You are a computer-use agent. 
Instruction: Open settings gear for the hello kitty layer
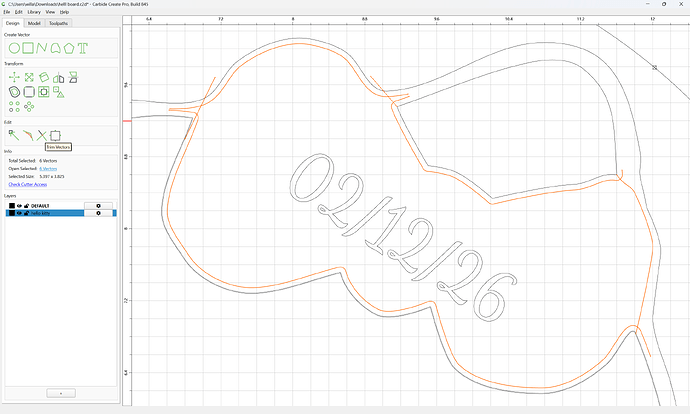(x=99, y=213)
